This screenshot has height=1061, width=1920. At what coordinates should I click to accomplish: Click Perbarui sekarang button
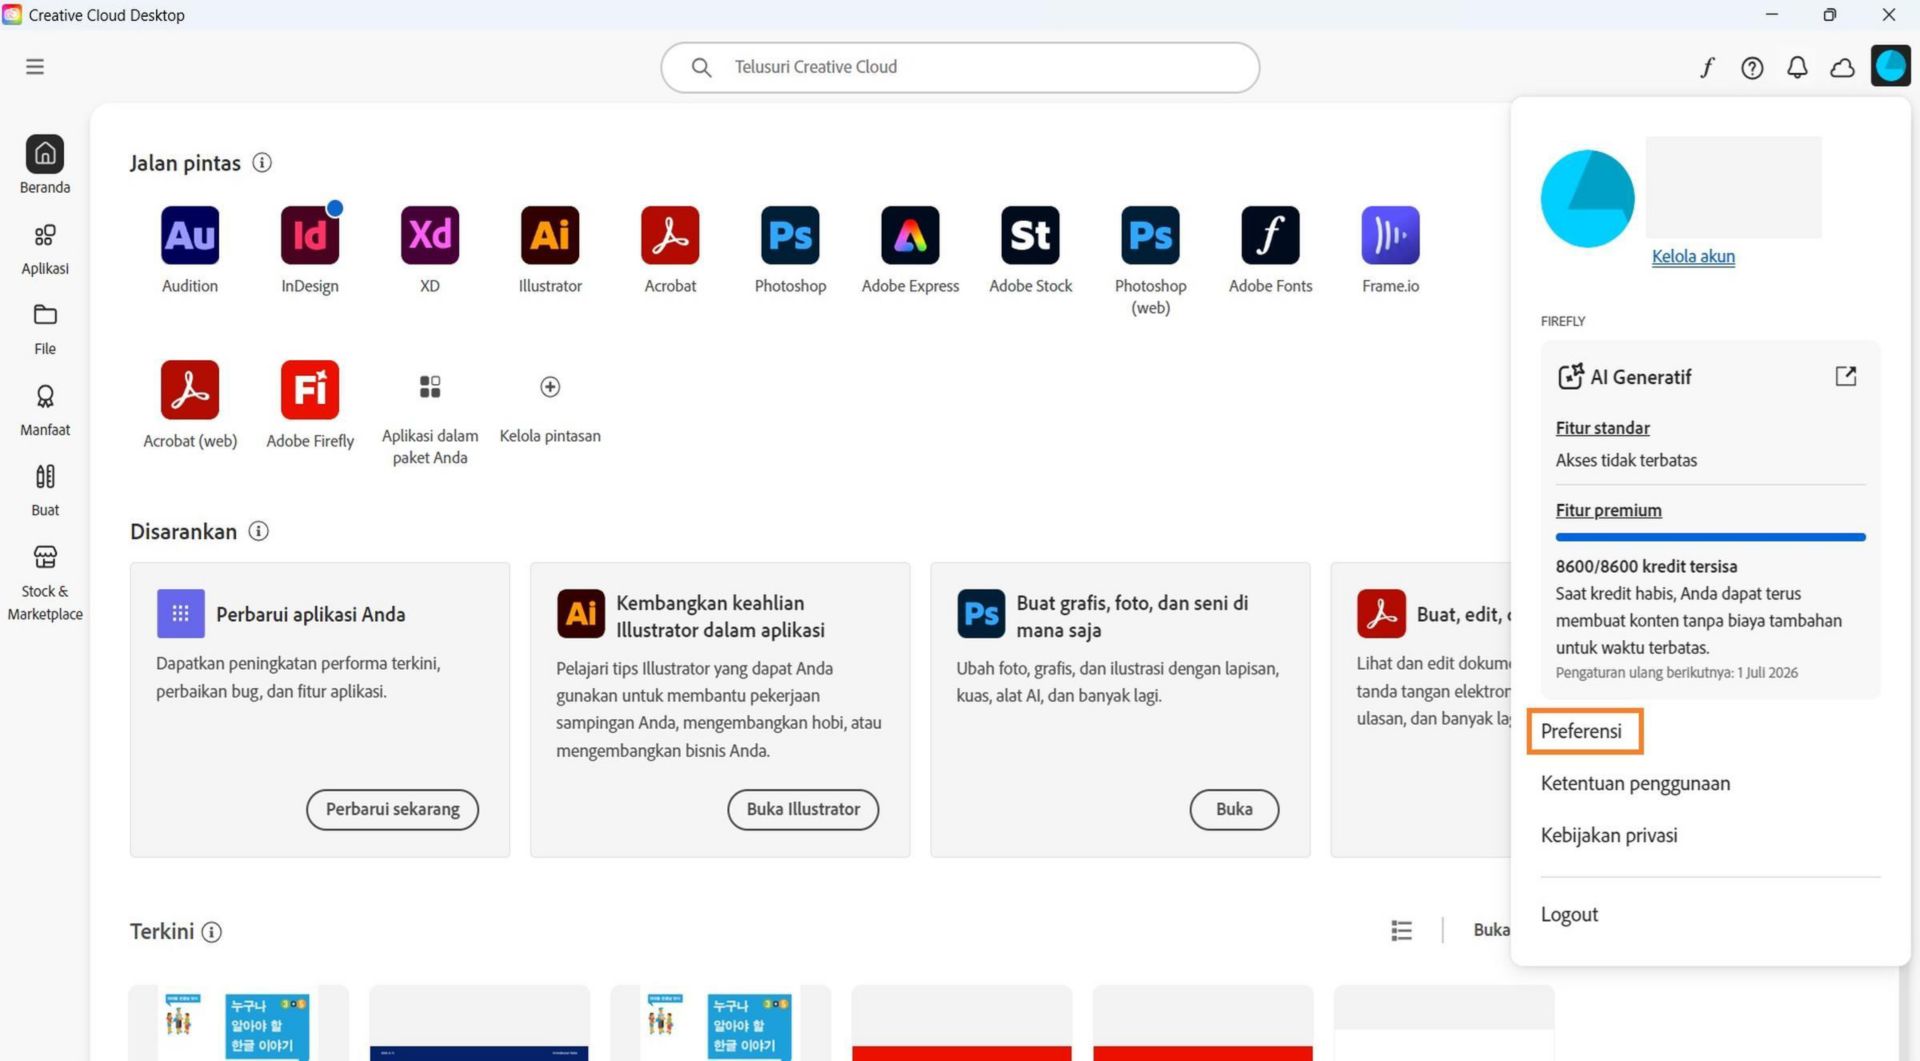tap(392, 809)
